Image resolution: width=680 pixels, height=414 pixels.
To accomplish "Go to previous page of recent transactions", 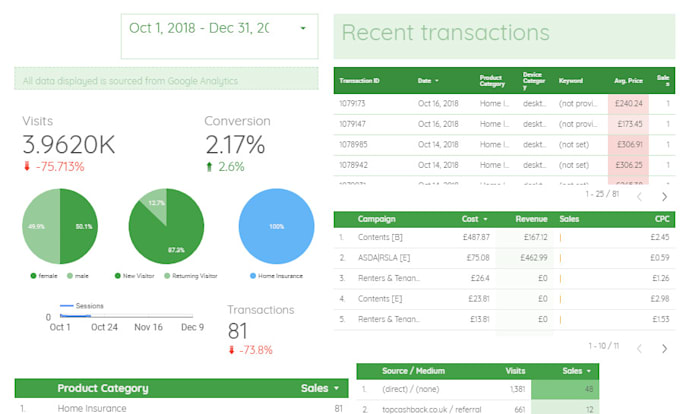I will click(639, 197).
